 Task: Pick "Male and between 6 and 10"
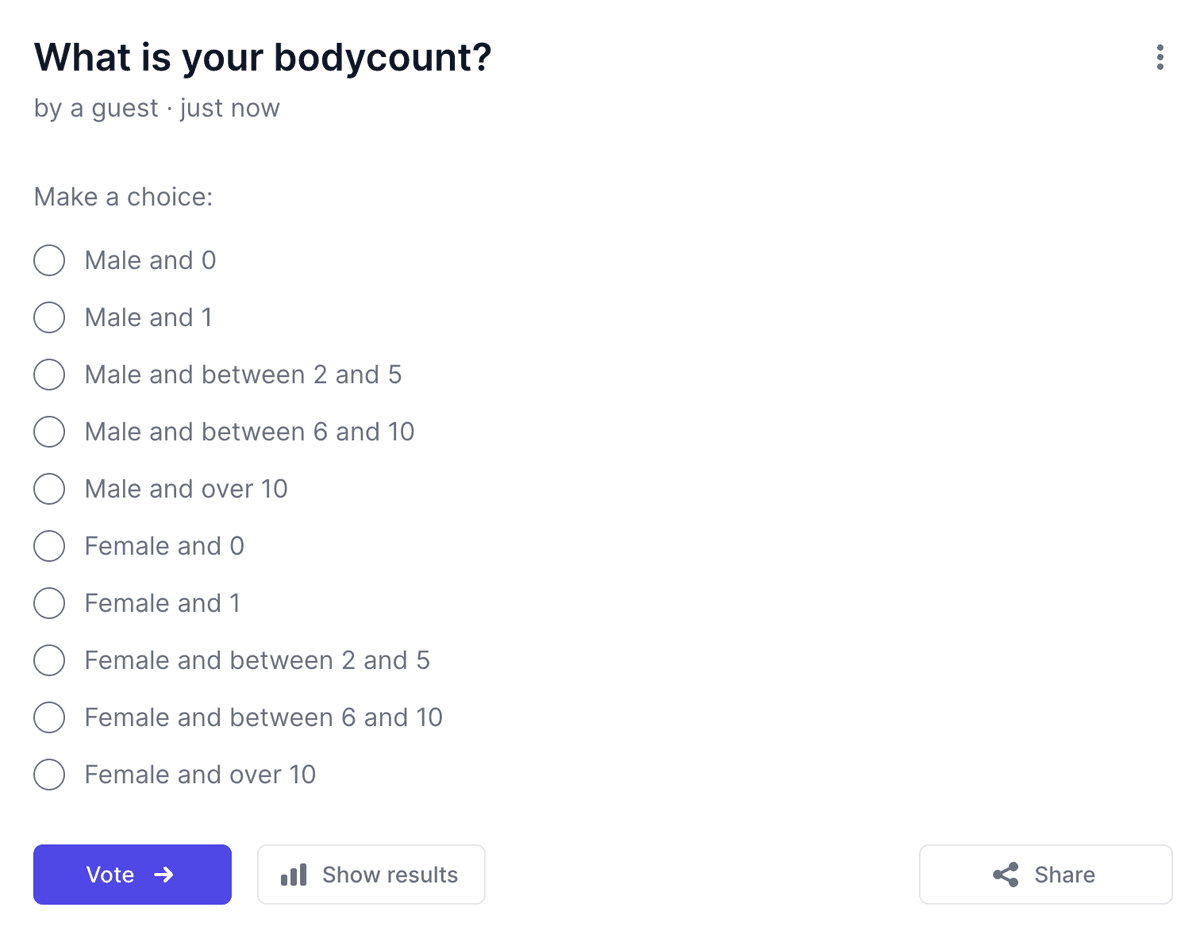pyautogui.click(x=49, y=432)
